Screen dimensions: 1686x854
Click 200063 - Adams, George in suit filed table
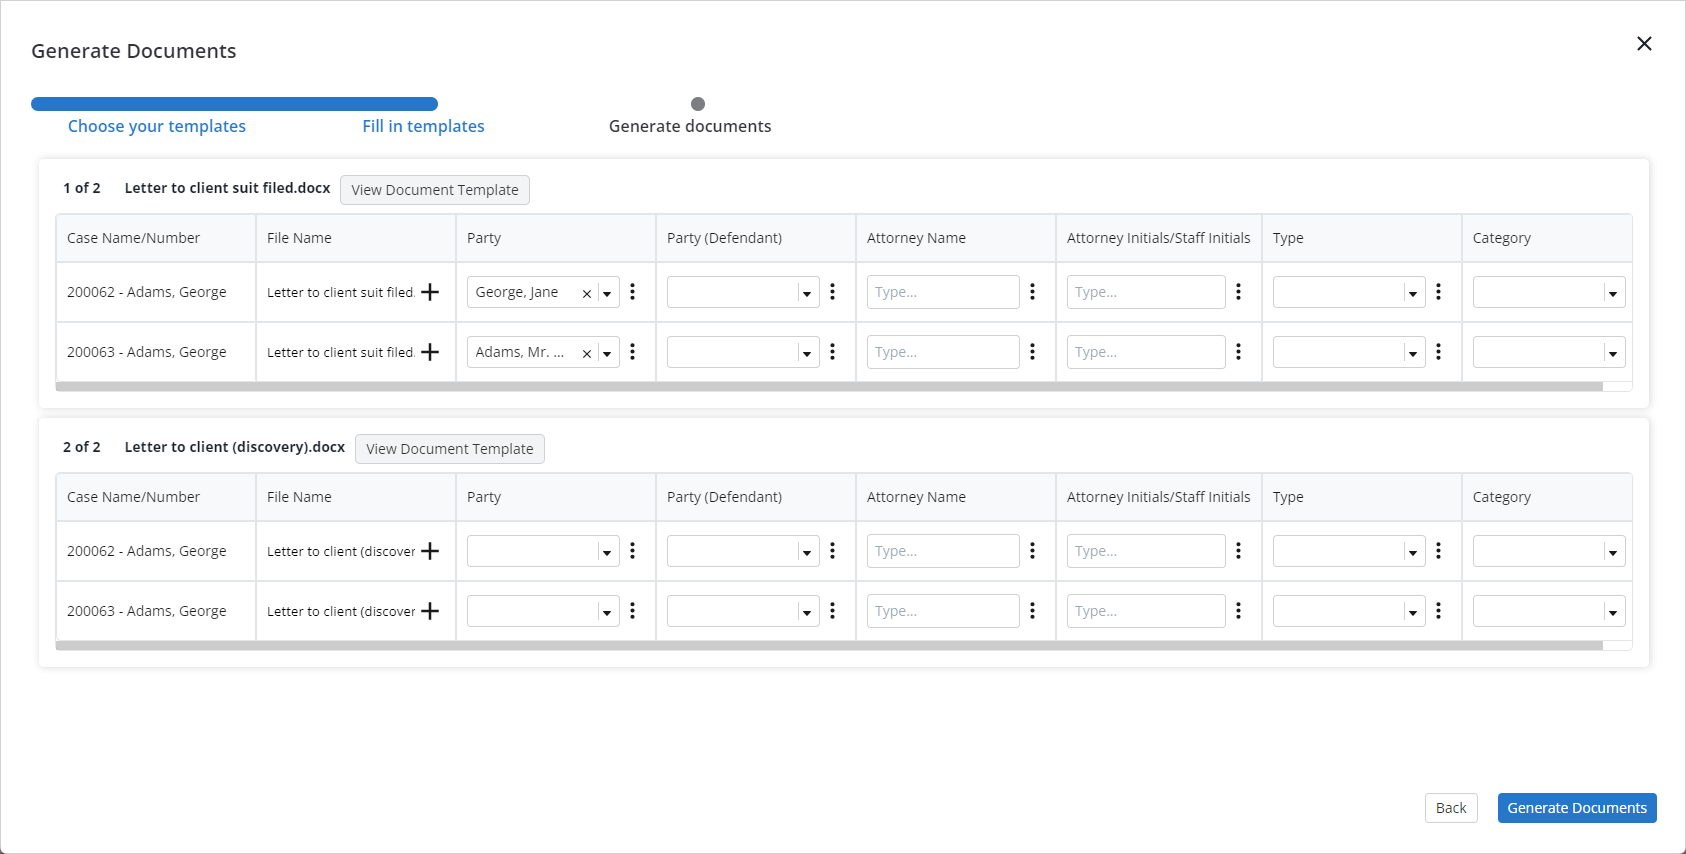pos(147,352)
